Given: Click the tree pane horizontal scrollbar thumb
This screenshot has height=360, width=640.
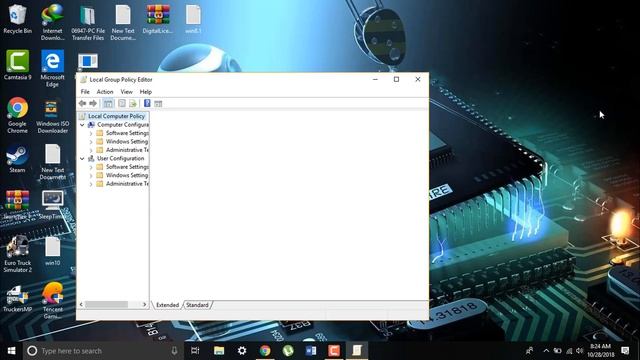Looking at the screenshot, I should (x=106, y=304).
